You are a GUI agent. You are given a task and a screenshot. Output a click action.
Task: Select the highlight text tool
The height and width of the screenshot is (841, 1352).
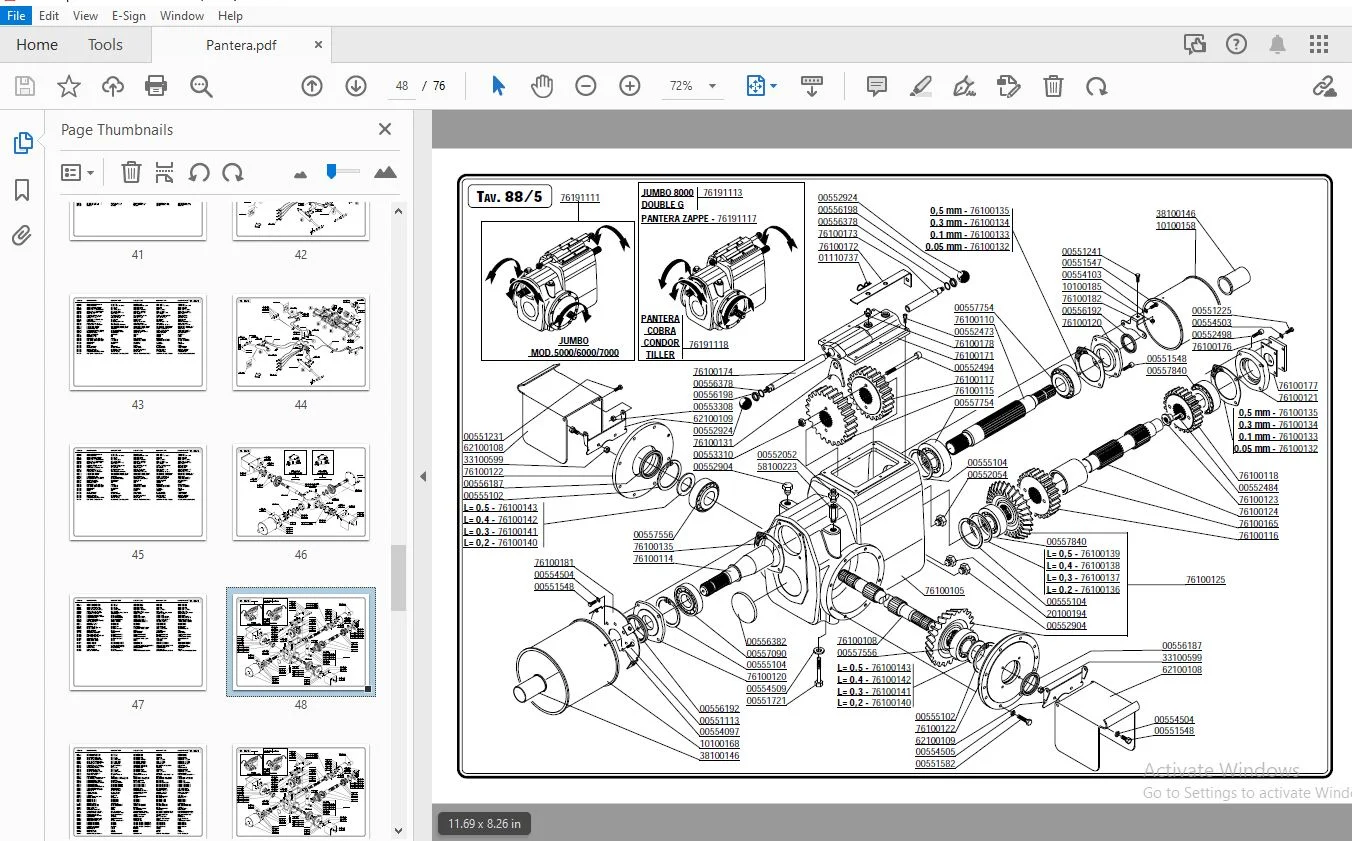(921, 86)
